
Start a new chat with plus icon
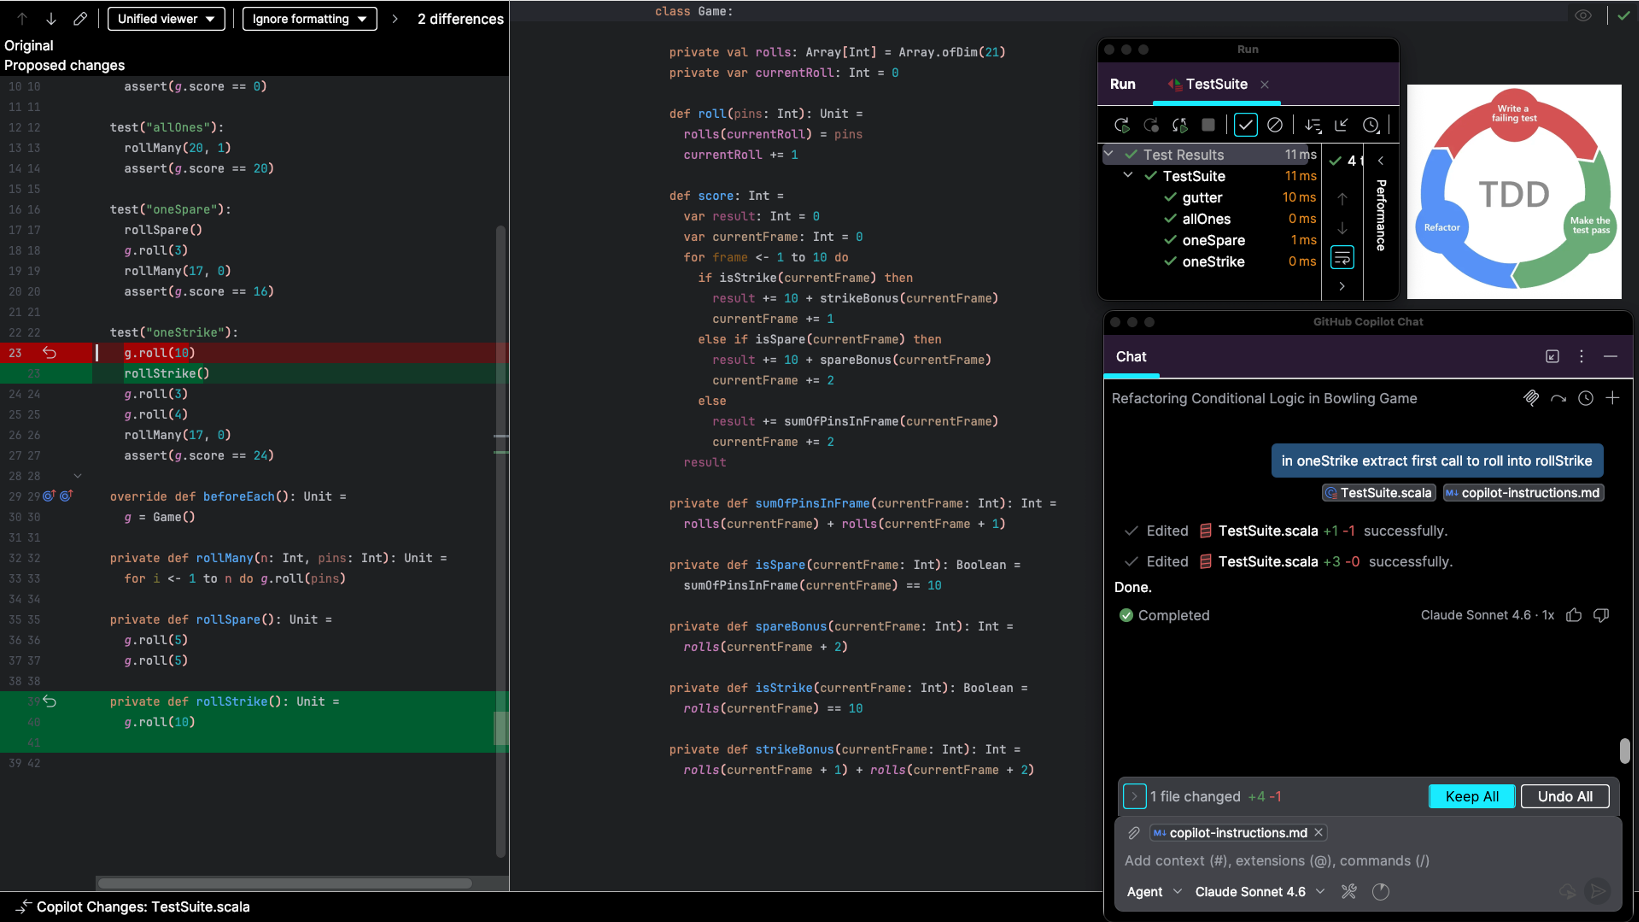[x=1612, y=398]
